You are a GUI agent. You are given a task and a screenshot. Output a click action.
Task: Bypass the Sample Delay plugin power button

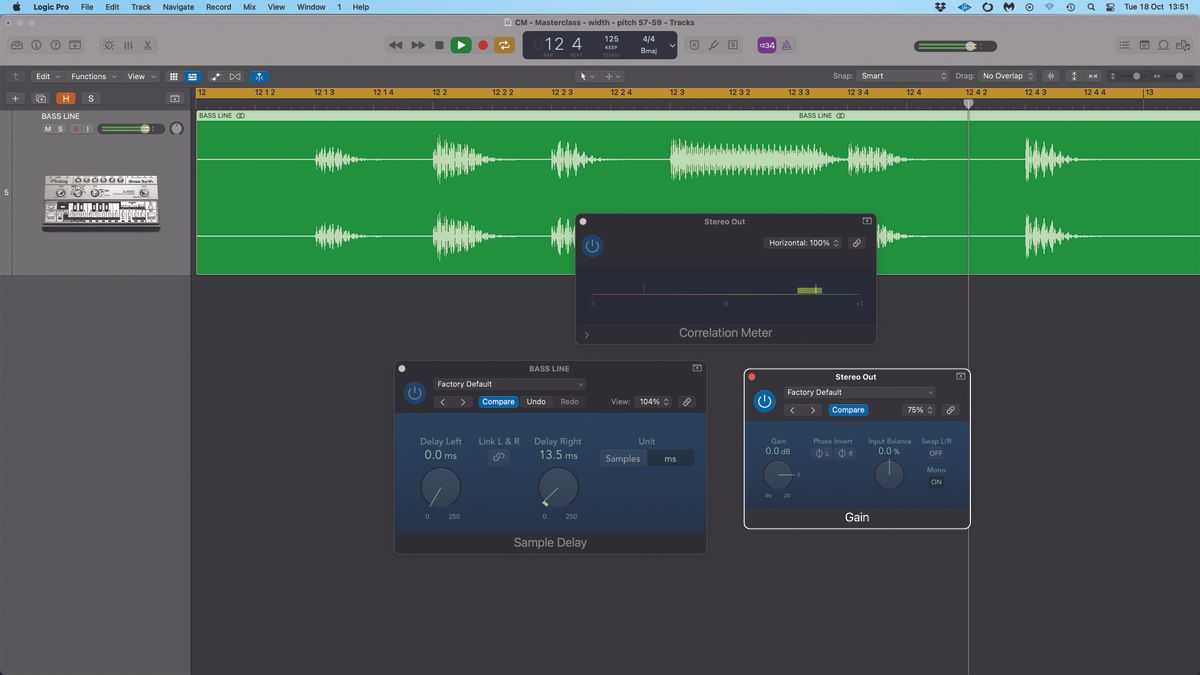414,392
